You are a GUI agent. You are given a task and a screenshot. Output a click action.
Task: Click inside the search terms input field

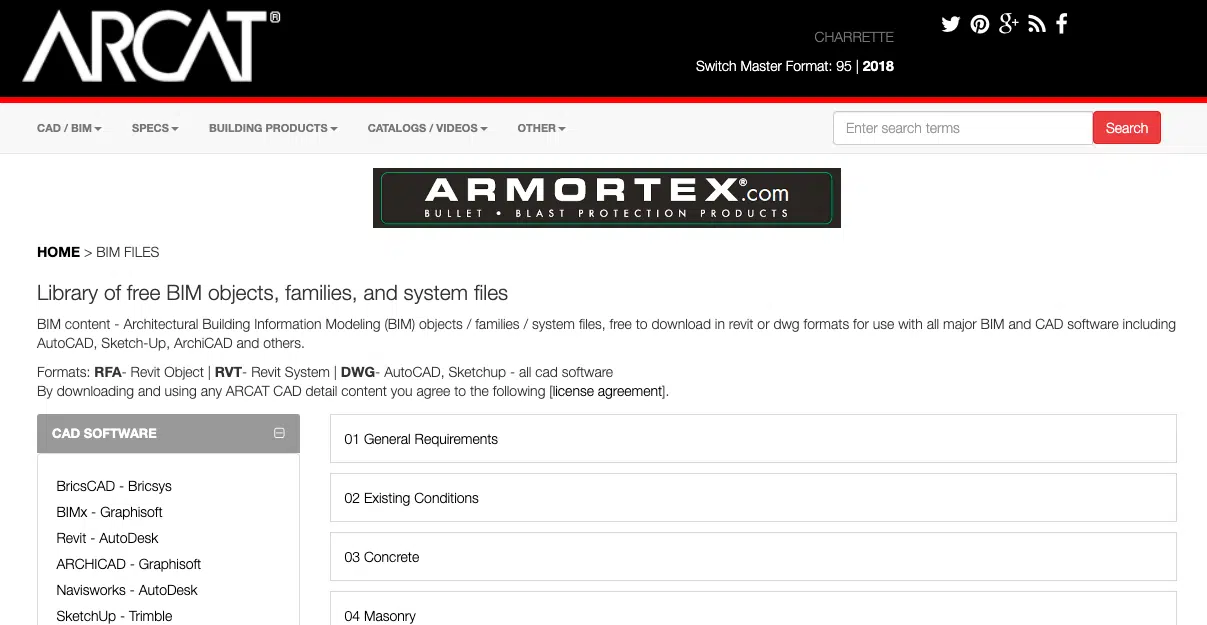point(962,128)
